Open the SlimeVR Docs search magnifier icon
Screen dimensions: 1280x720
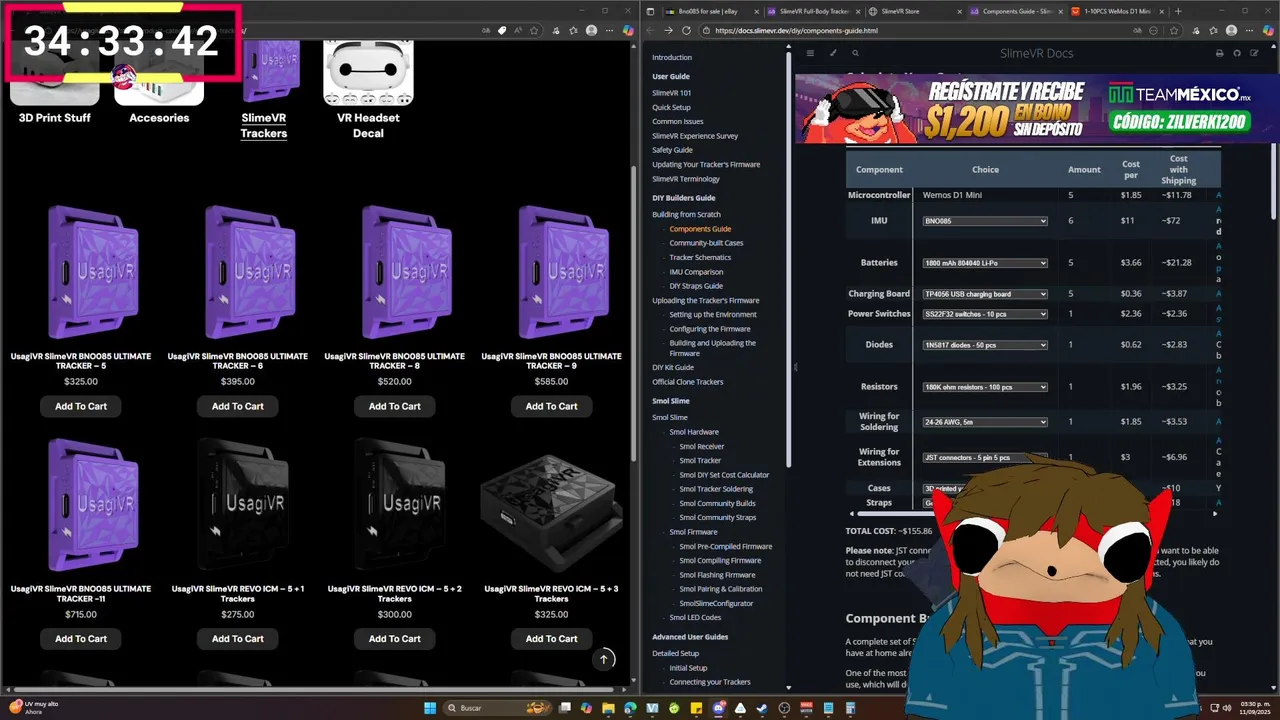click(x=855, y=53)
